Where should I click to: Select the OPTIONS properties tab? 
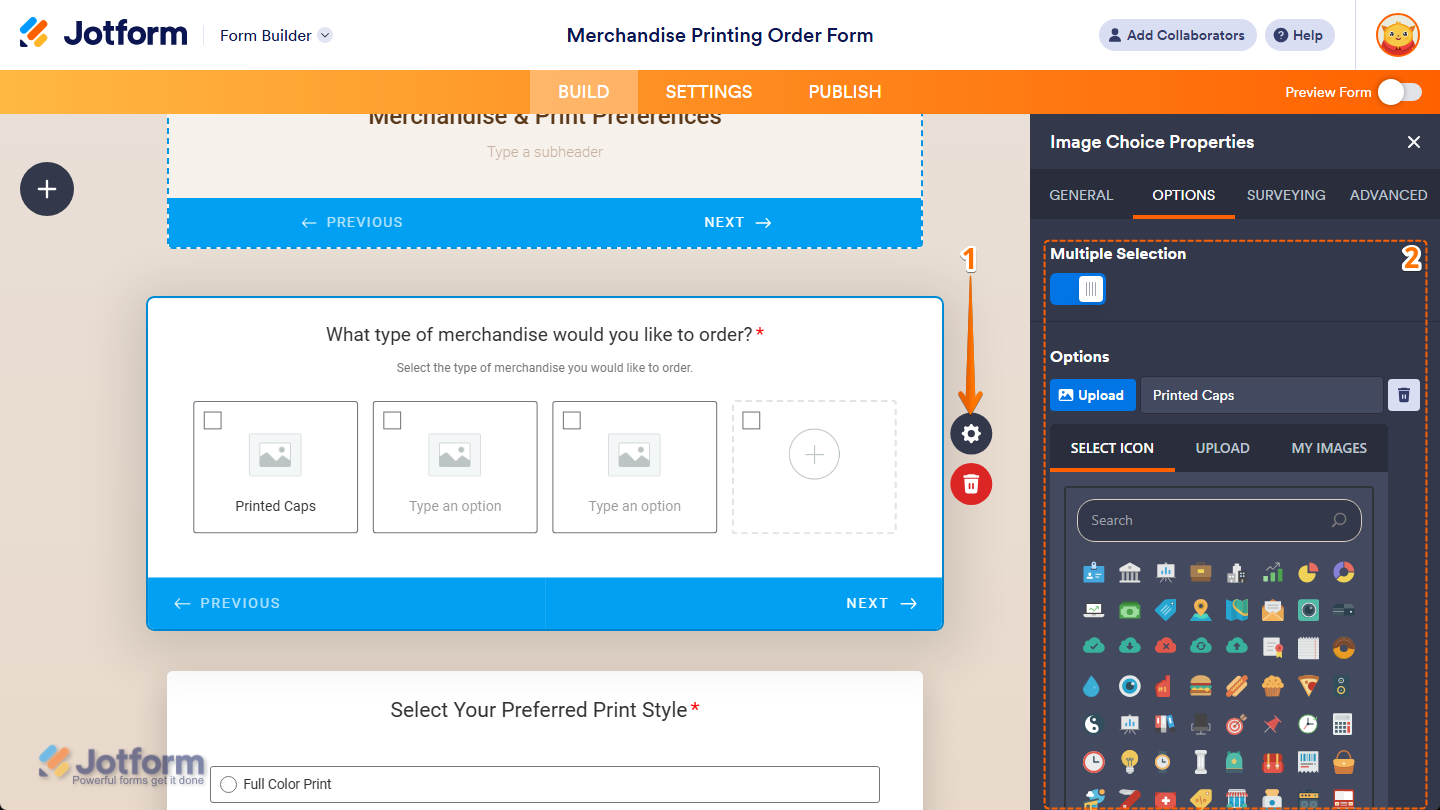coord(1184,195)
